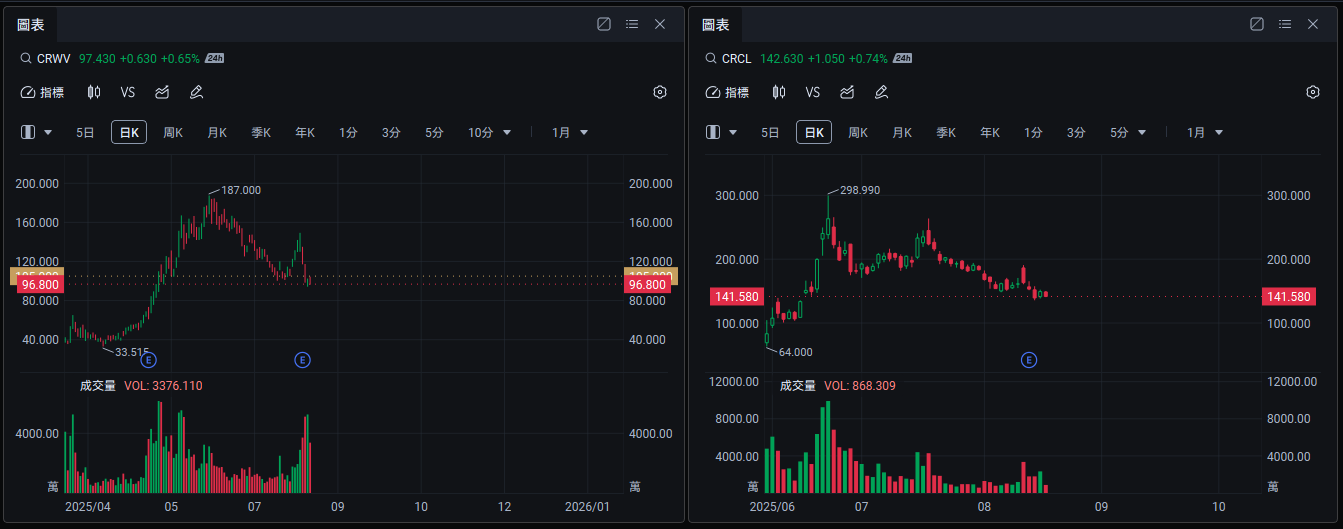Click the area chart icon in CRCL panel

(847, 92)
